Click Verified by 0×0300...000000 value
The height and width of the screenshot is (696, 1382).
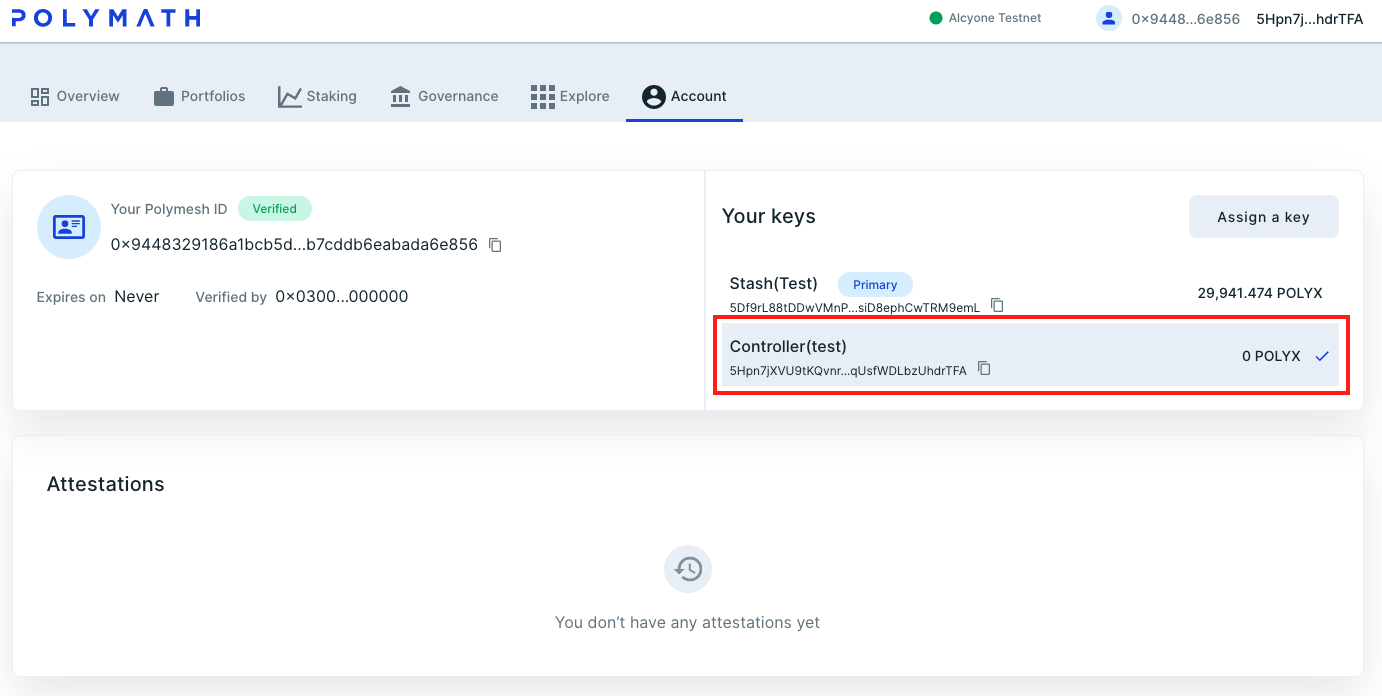tap(342, 296)
